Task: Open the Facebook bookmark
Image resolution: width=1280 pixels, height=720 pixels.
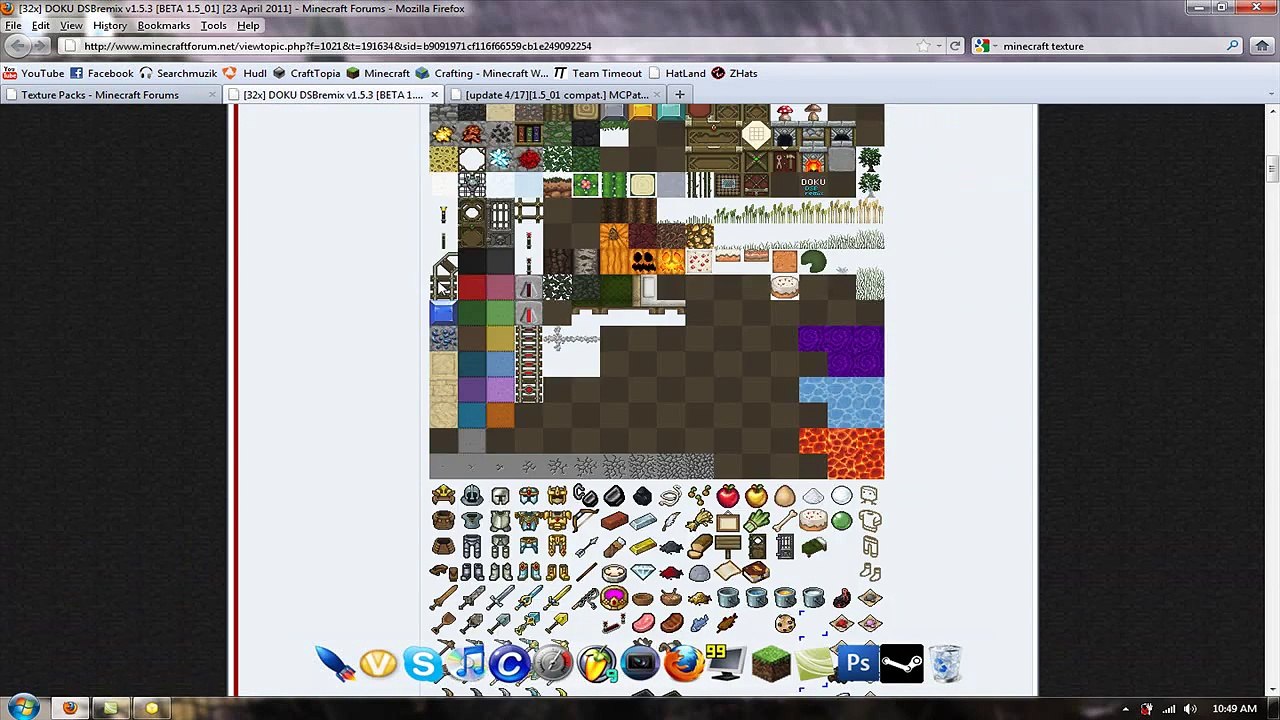Action: point(102,73)
